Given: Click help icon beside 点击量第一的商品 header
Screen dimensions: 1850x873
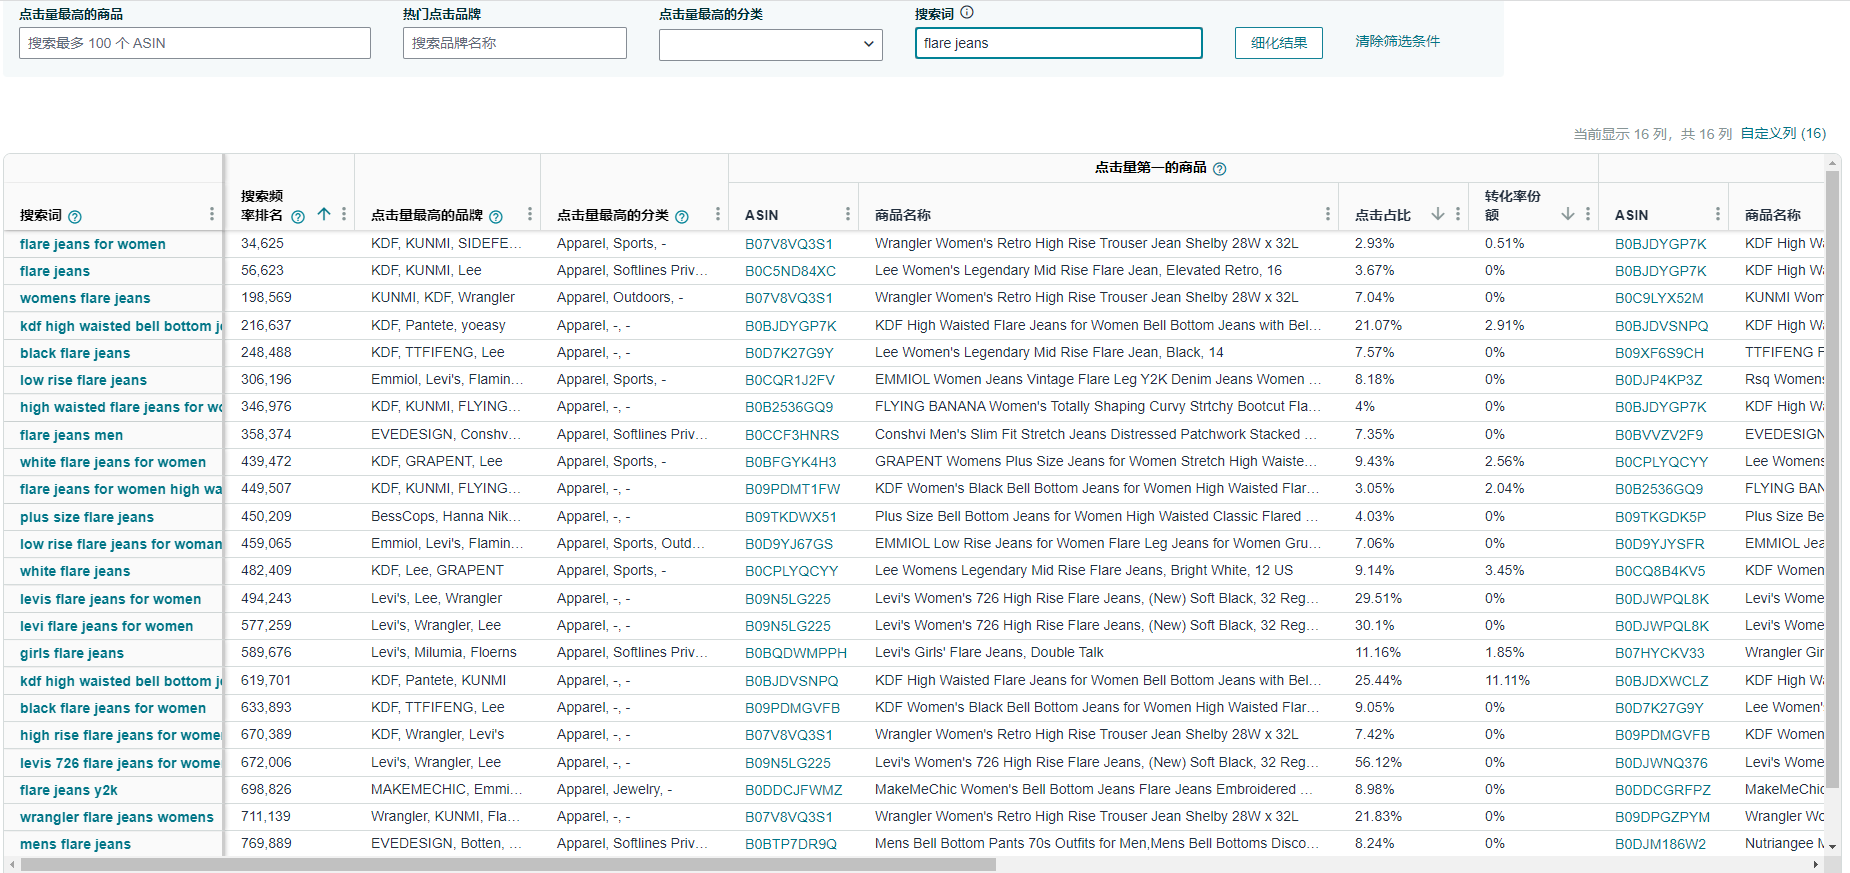Looking at the screenshot, I should [1220, 169].
